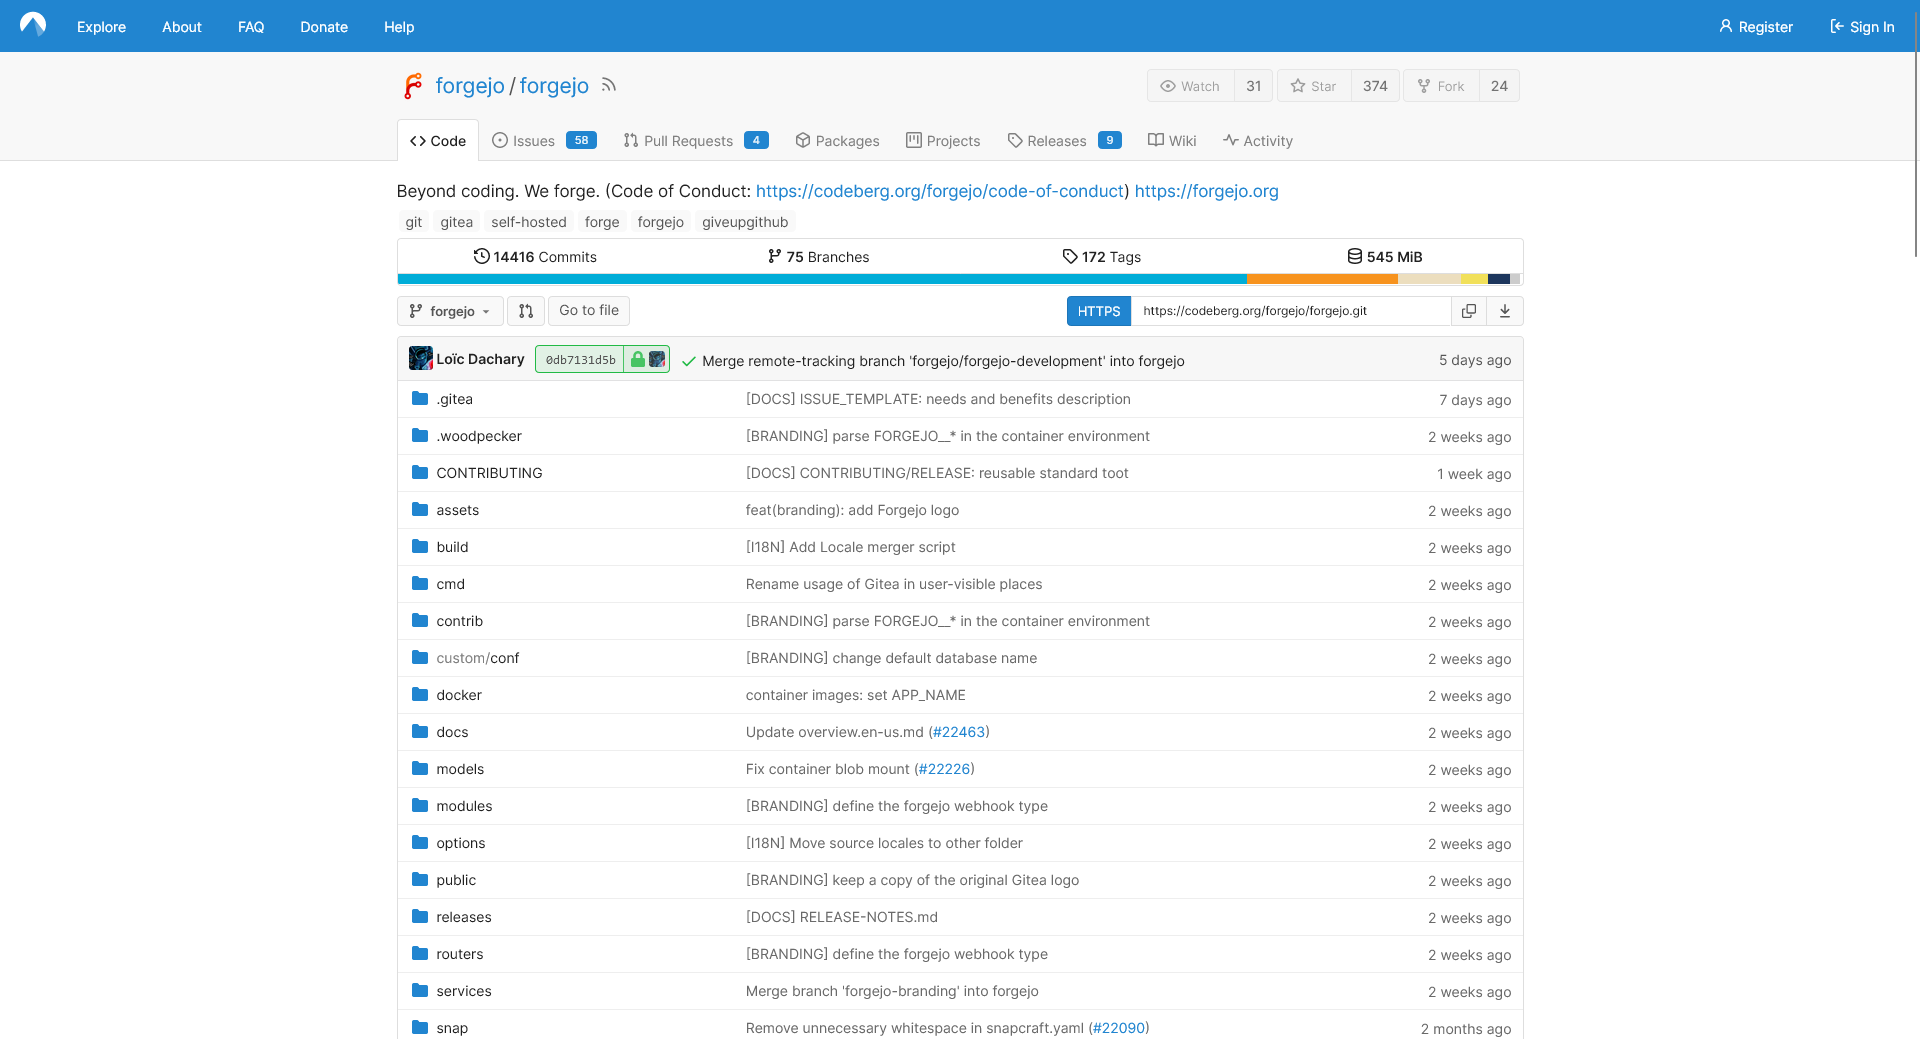Open the forgejo owner link in title

(x=470, y=86)
